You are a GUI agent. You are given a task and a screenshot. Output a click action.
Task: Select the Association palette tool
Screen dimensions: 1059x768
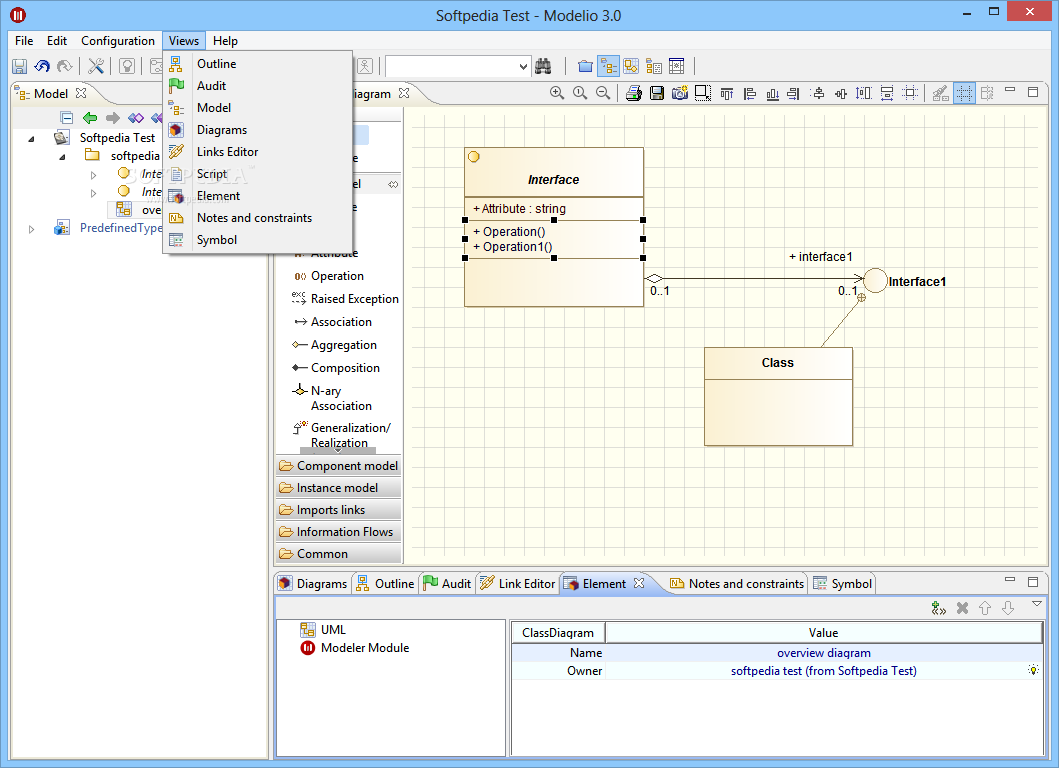[332, 322]
